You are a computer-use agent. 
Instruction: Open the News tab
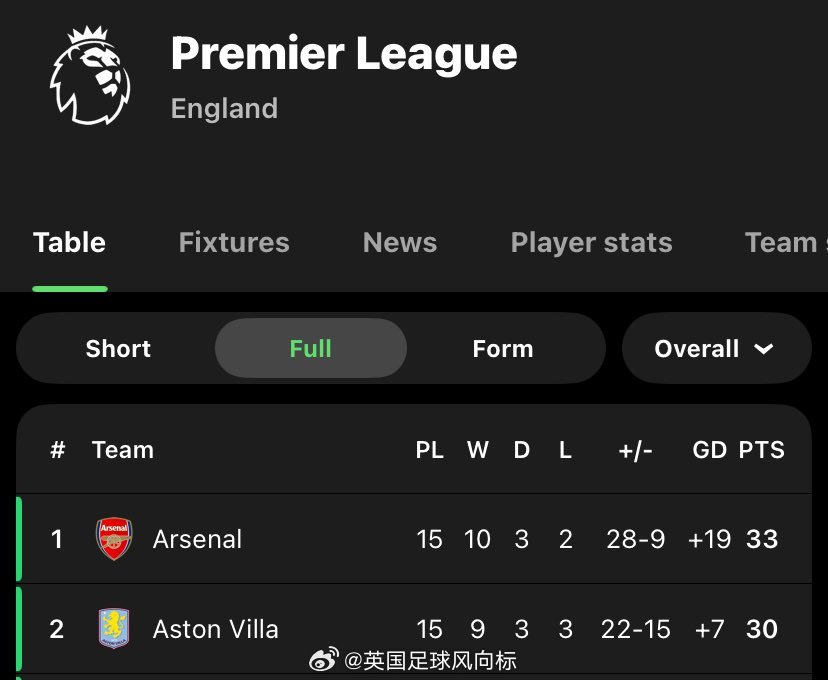pyautogui.click(x=400, y=243)
